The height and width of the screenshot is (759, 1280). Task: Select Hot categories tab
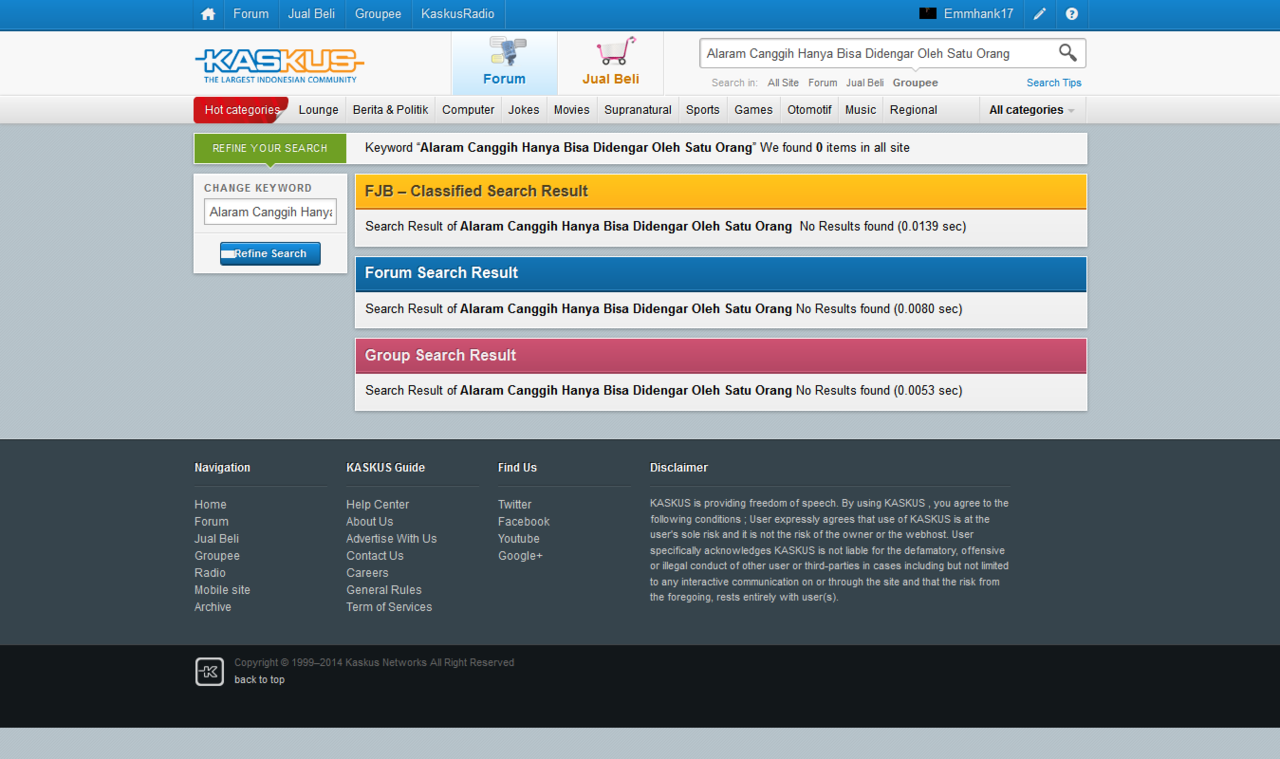tap(241, 110)
